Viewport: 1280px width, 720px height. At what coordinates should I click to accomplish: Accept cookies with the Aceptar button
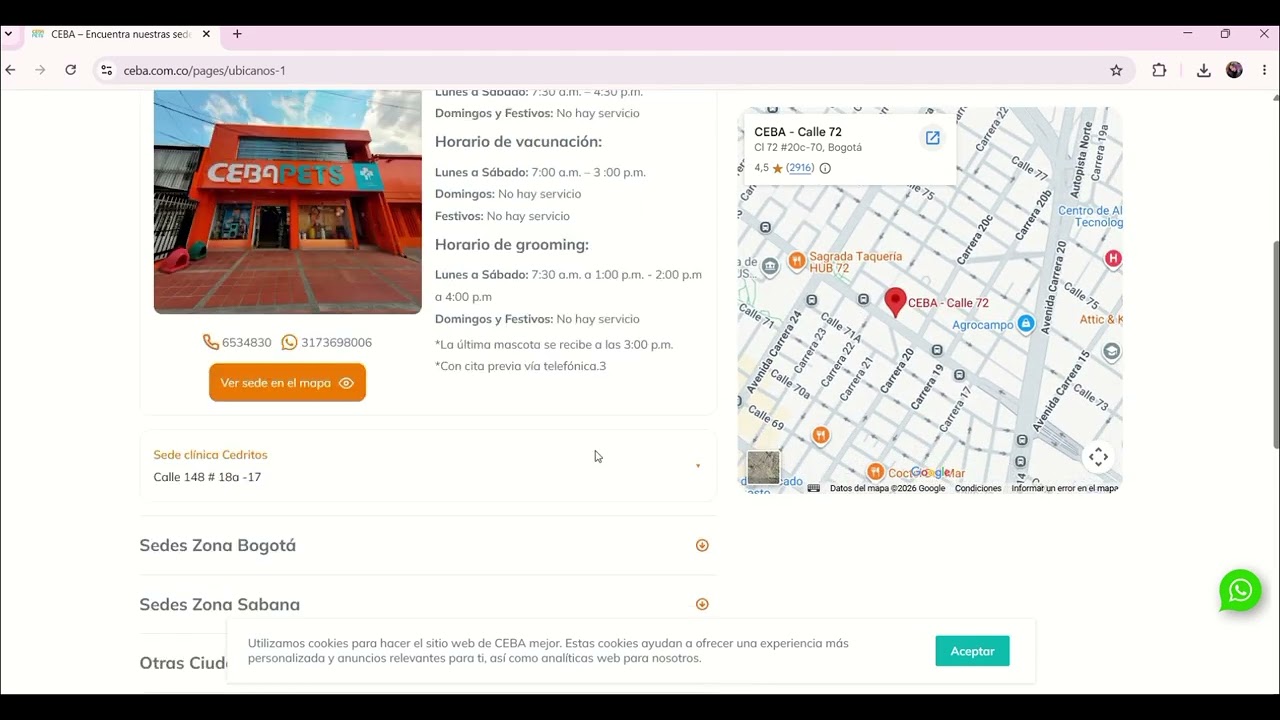point(972,651)
